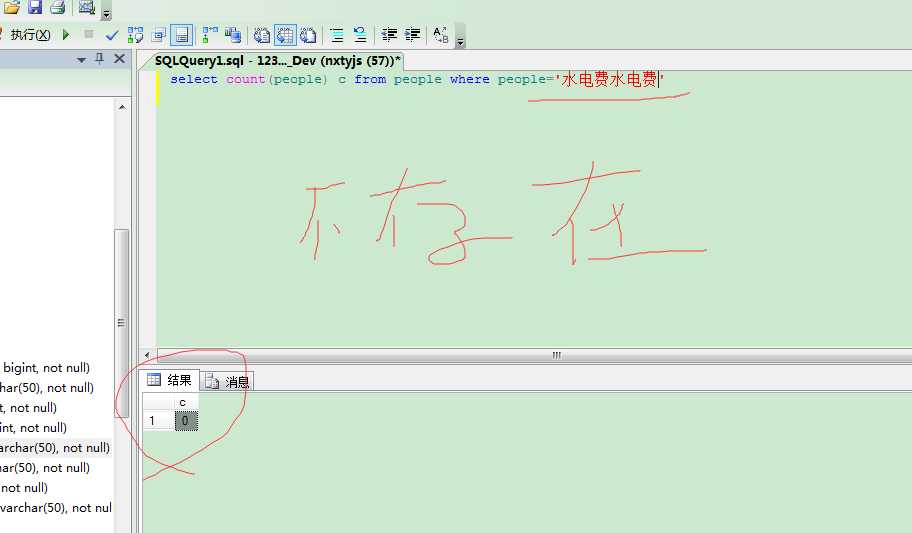Switch to the 结果 results tab
Viewport: 912px width, 533px height.
[x=170, y=381]
